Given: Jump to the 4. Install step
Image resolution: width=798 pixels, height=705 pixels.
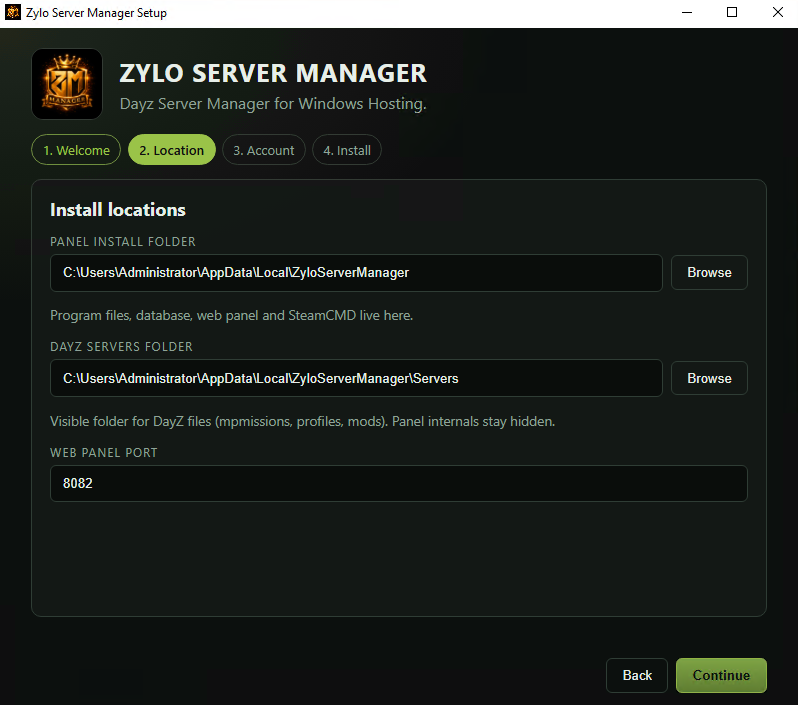Looking at the screenshot, I should [347, 150].
